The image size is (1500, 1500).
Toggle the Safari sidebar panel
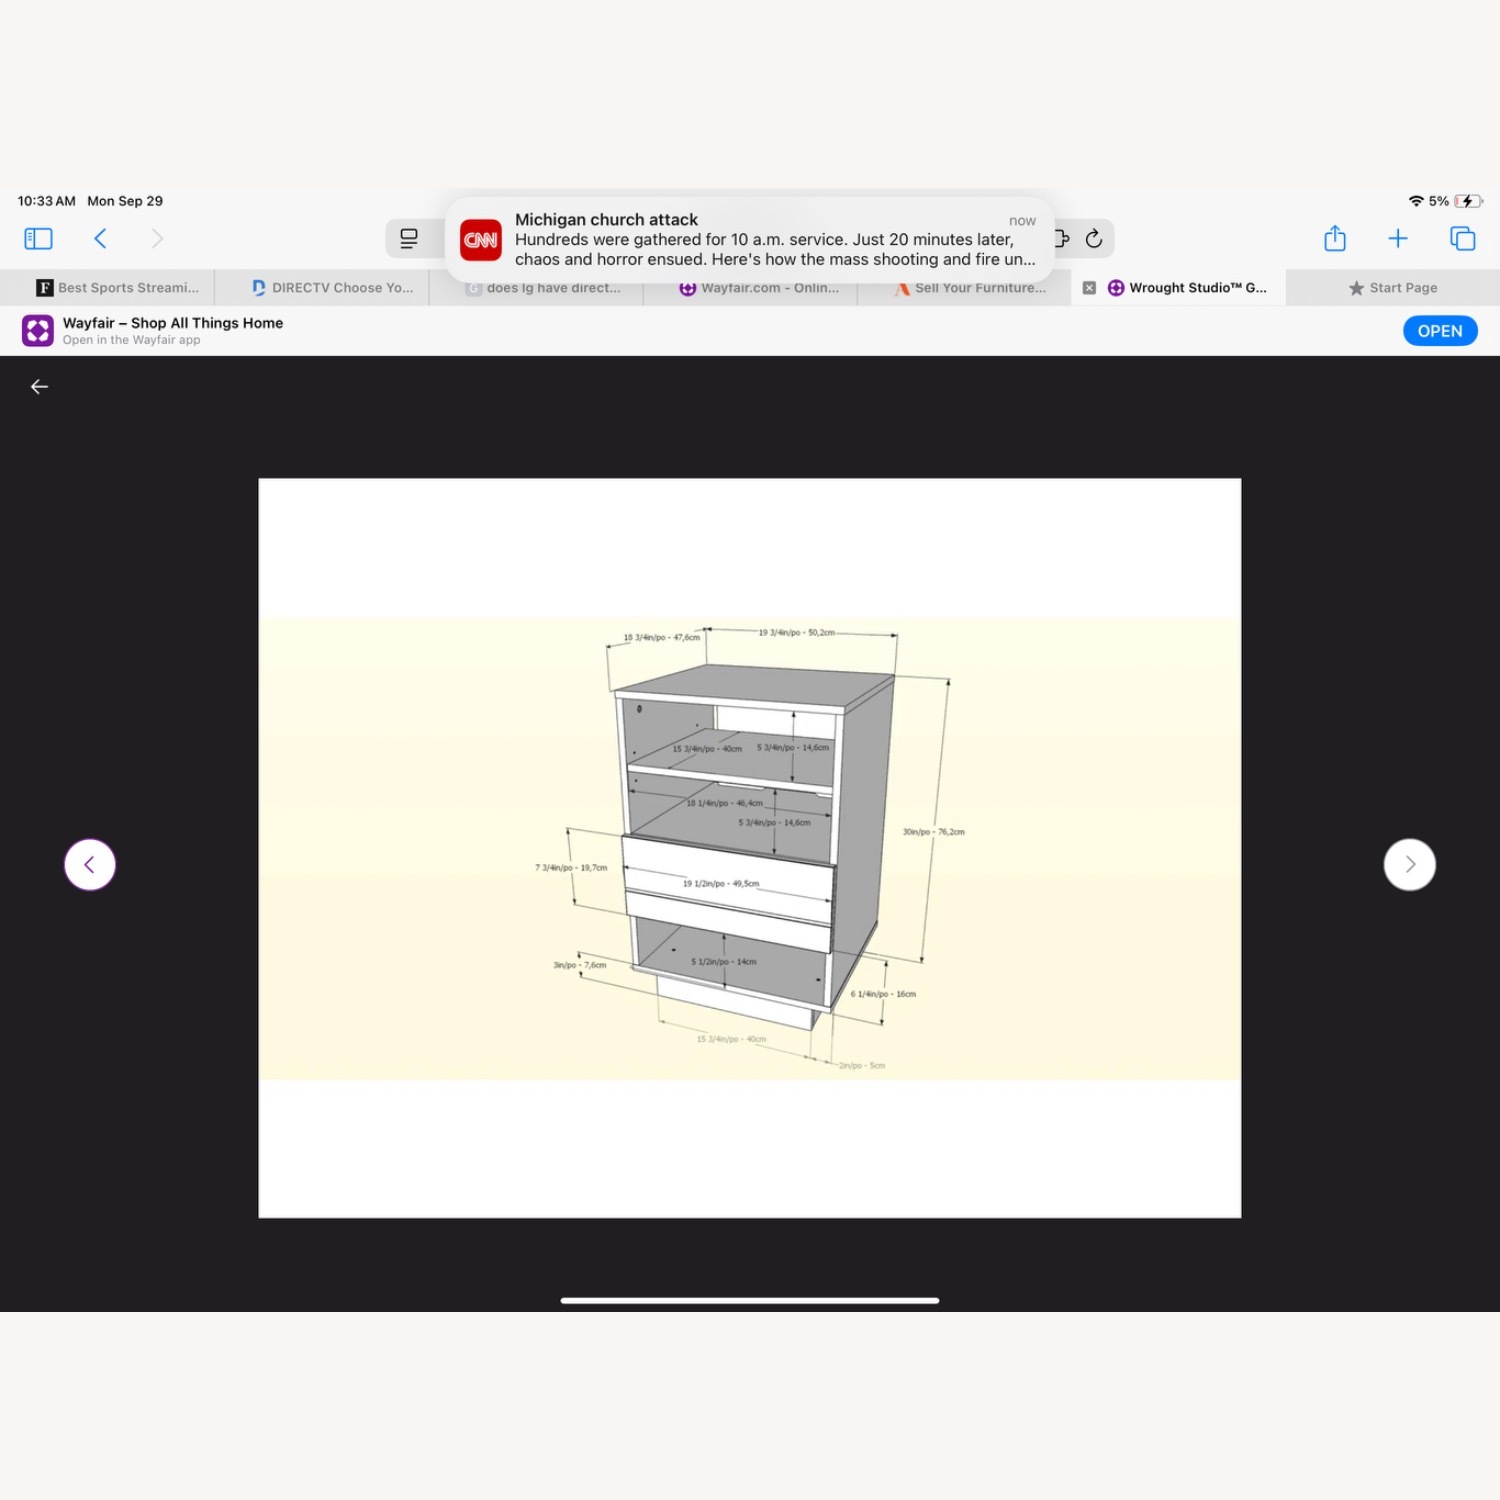coord(38,238)
